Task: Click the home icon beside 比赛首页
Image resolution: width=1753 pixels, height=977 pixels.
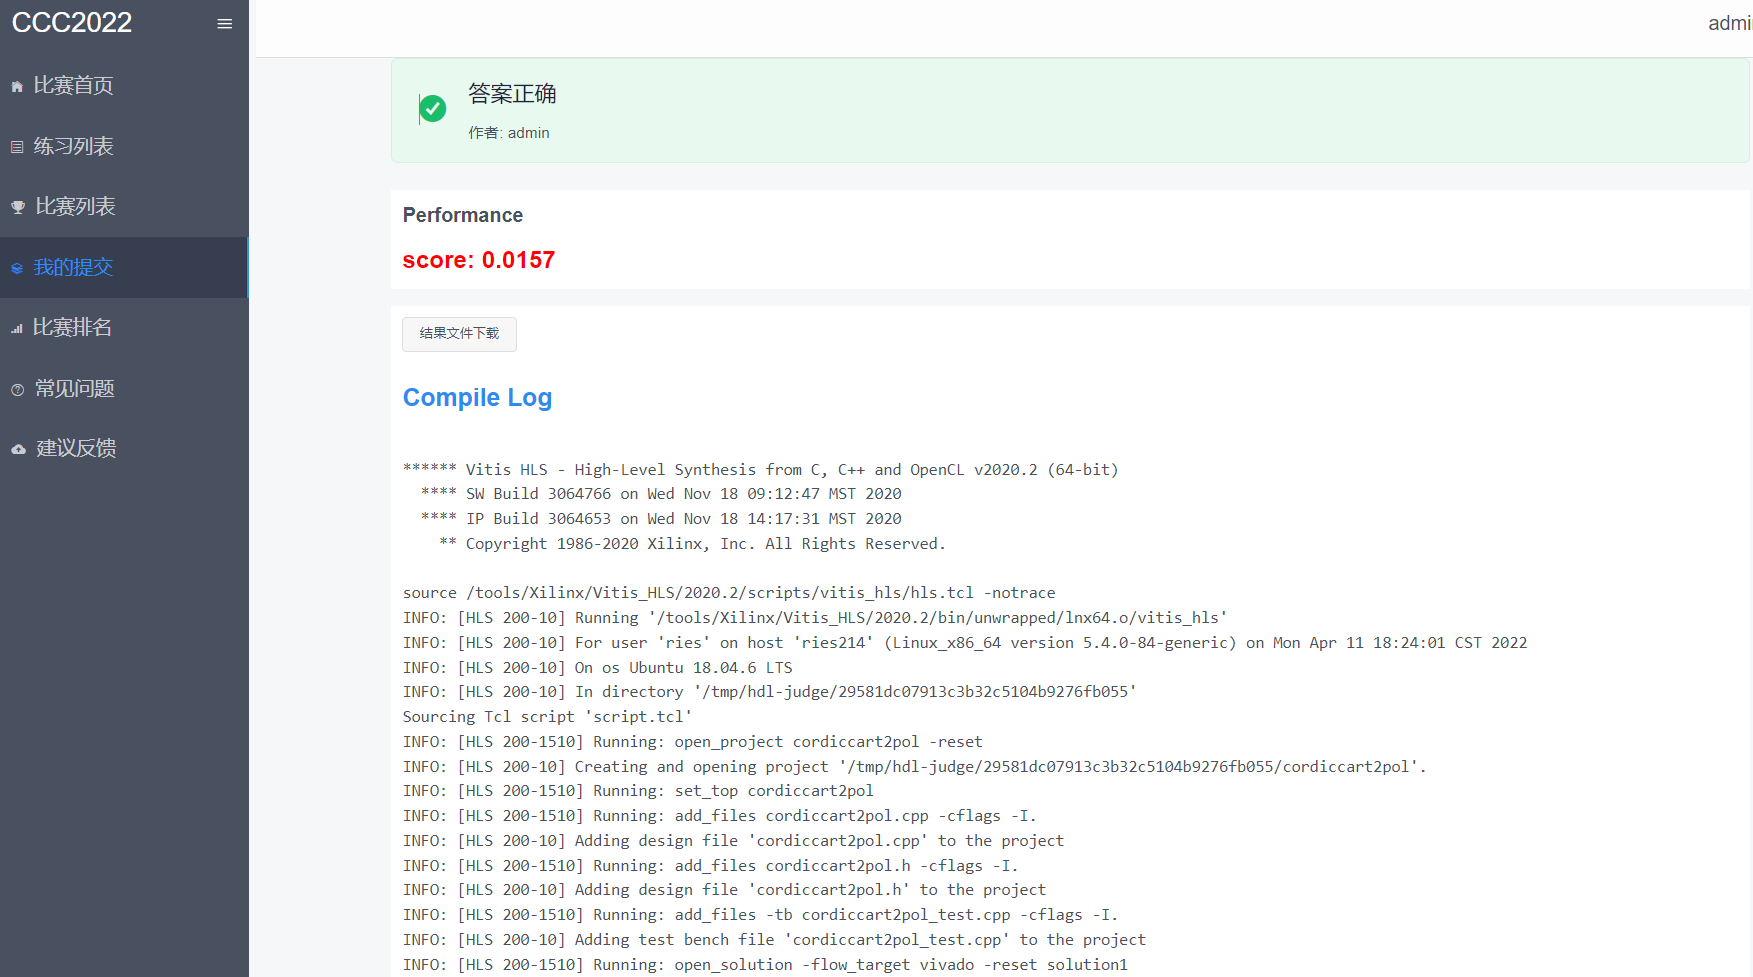Action: pyautogui.click(x=17, y=87)
